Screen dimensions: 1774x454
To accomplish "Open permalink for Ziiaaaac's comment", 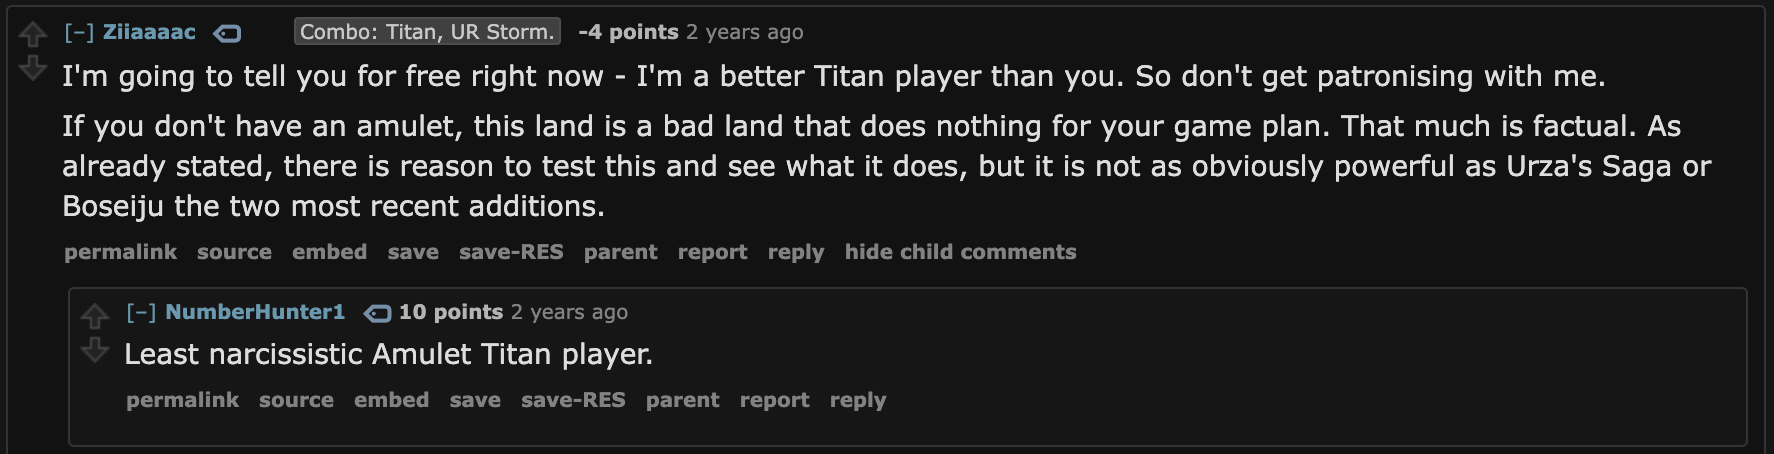I will [120, 252].
